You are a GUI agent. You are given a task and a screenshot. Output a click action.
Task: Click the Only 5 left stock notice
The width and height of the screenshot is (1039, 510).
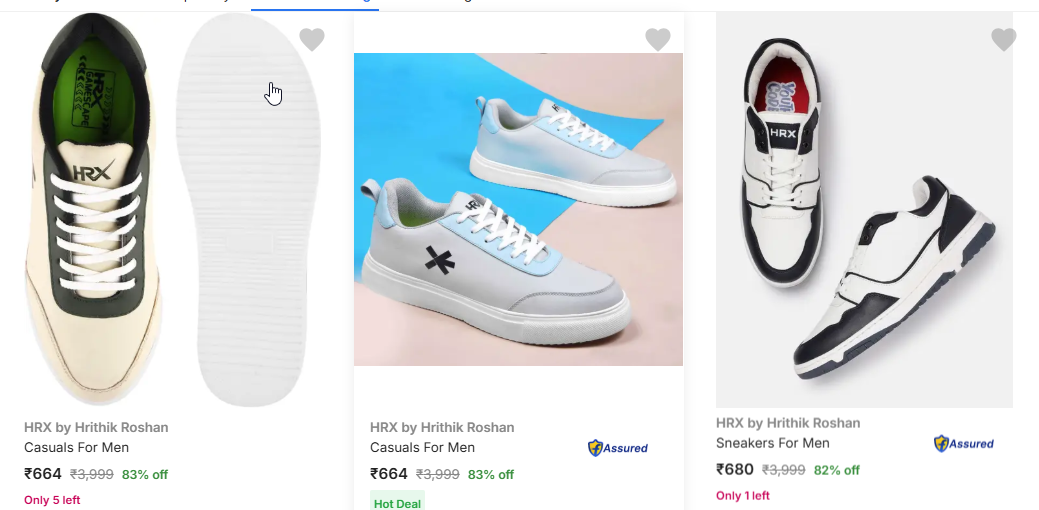(x=52, y=500)
